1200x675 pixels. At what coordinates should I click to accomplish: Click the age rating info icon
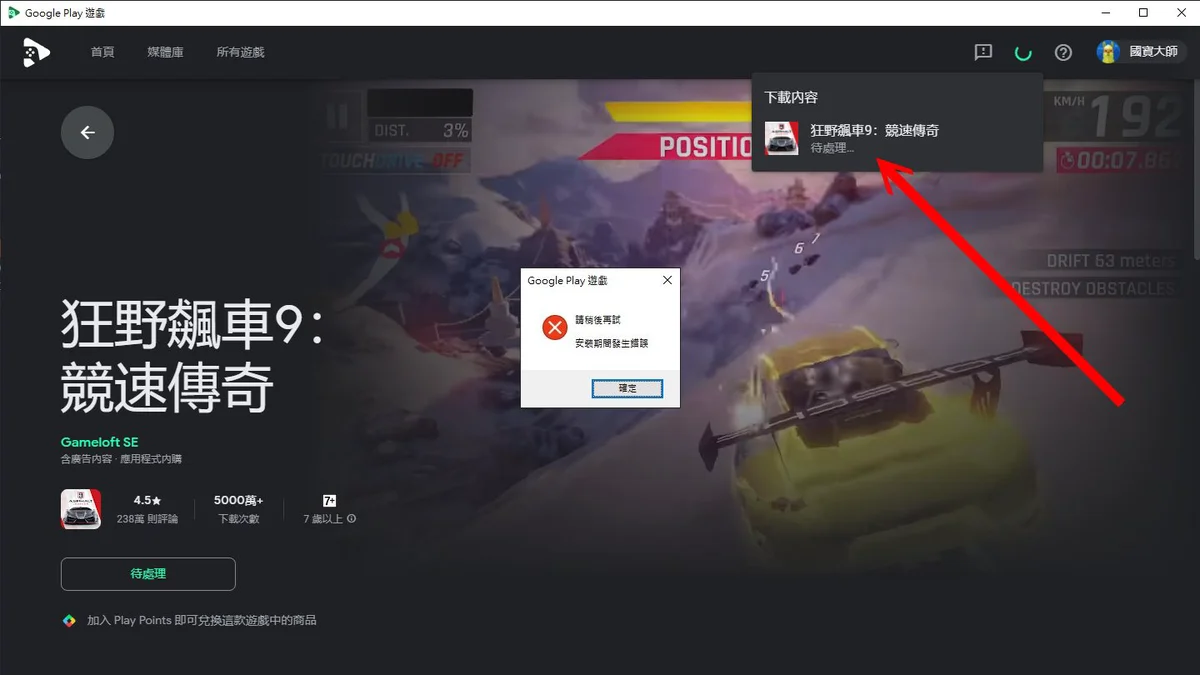pyautogui.click(x=352, y=519)
